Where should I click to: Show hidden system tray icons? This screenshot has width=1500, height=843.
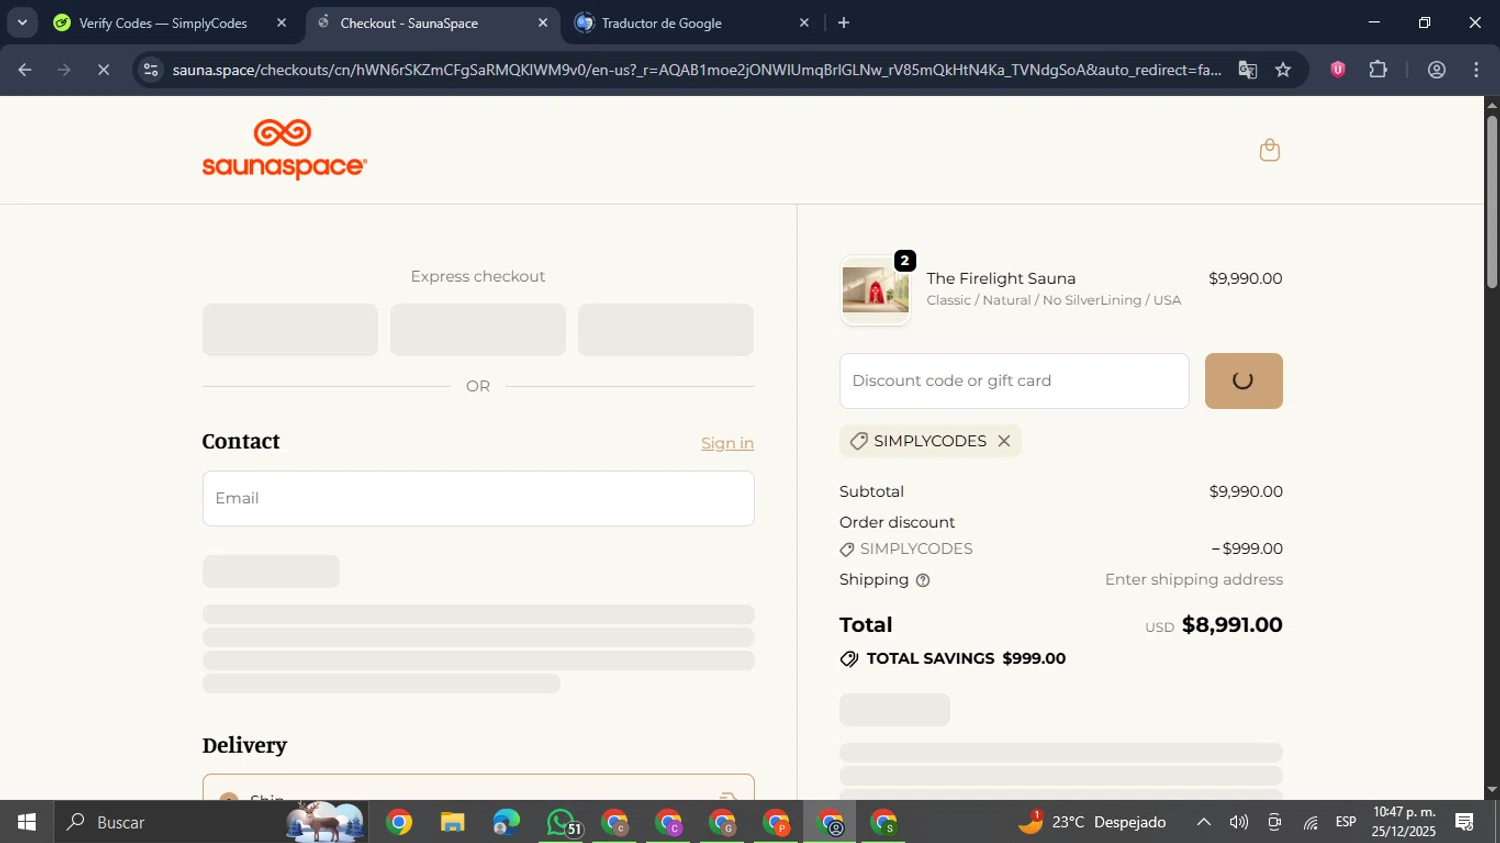(x=1204, y=822)
